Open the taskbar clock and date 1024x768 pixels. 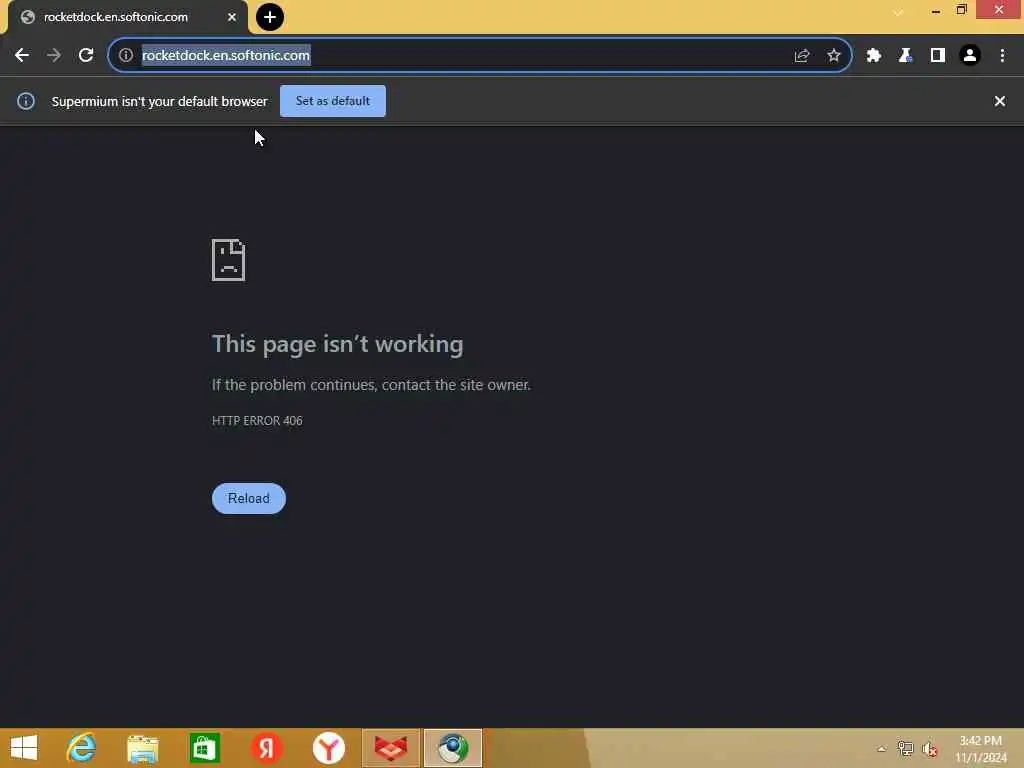point(980,749)
